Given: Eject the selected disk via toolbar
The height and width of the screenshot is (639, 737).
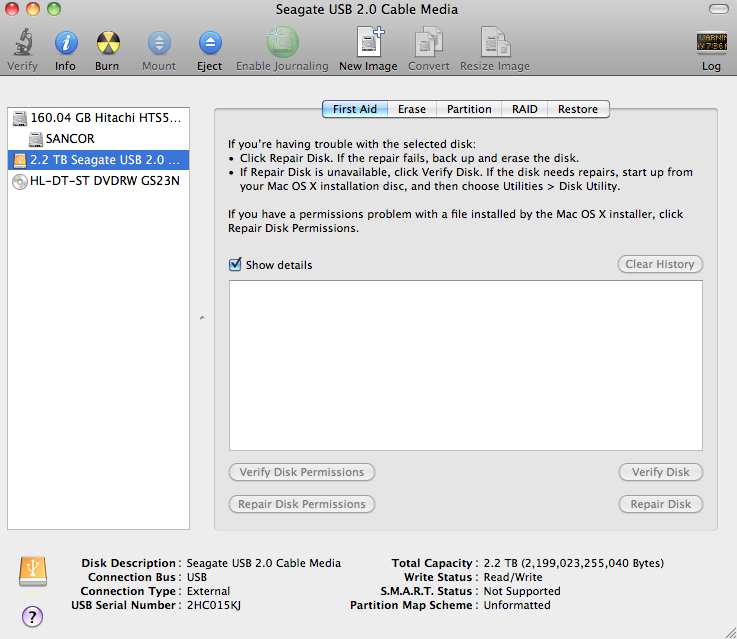Looking at the screenshot, I should tap(210, 43).
